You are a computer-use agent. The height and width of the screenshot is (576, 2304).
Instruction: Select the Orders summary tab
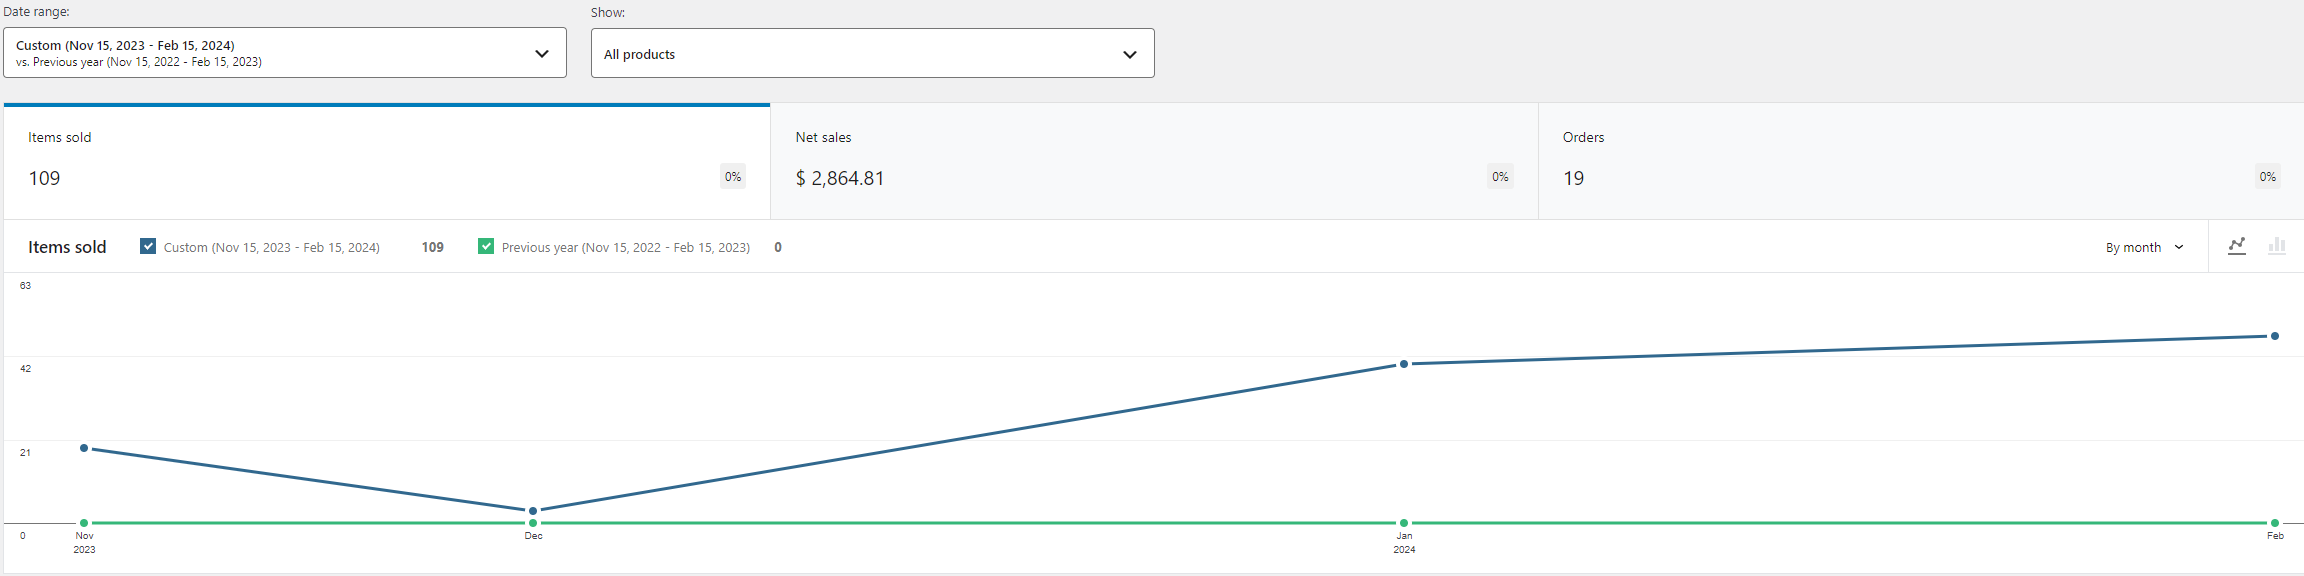pyautogui.click(x=1920, y=162)
